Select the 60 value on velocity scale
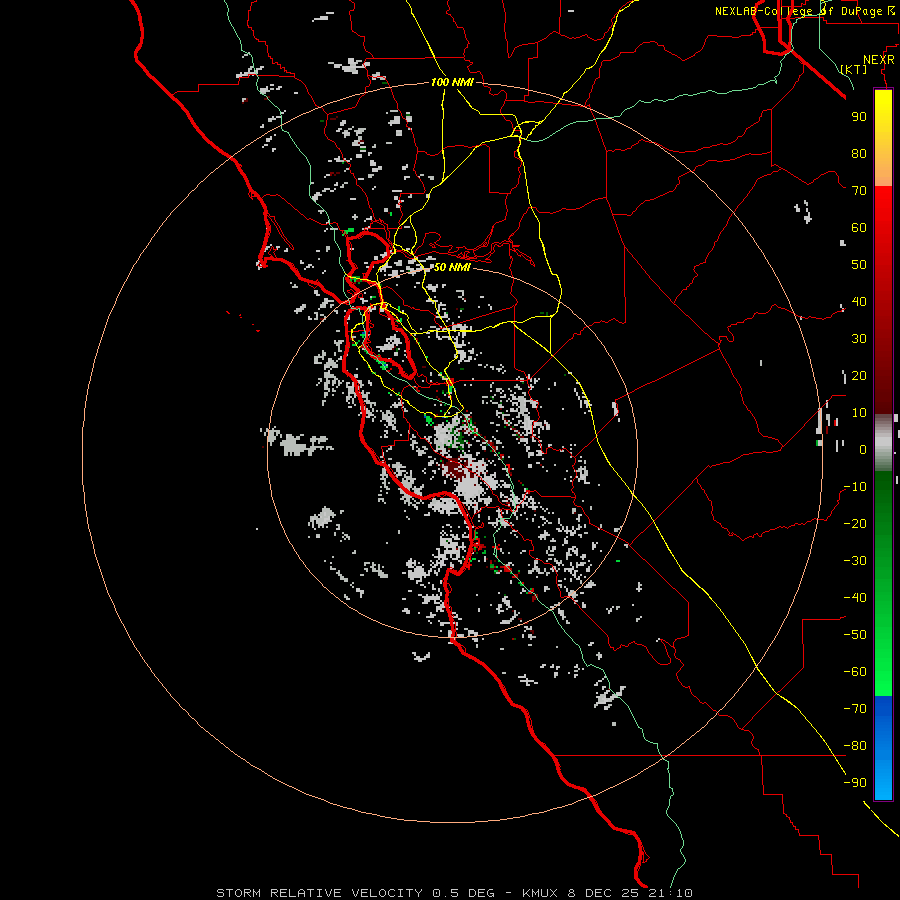 pos(859,227)
